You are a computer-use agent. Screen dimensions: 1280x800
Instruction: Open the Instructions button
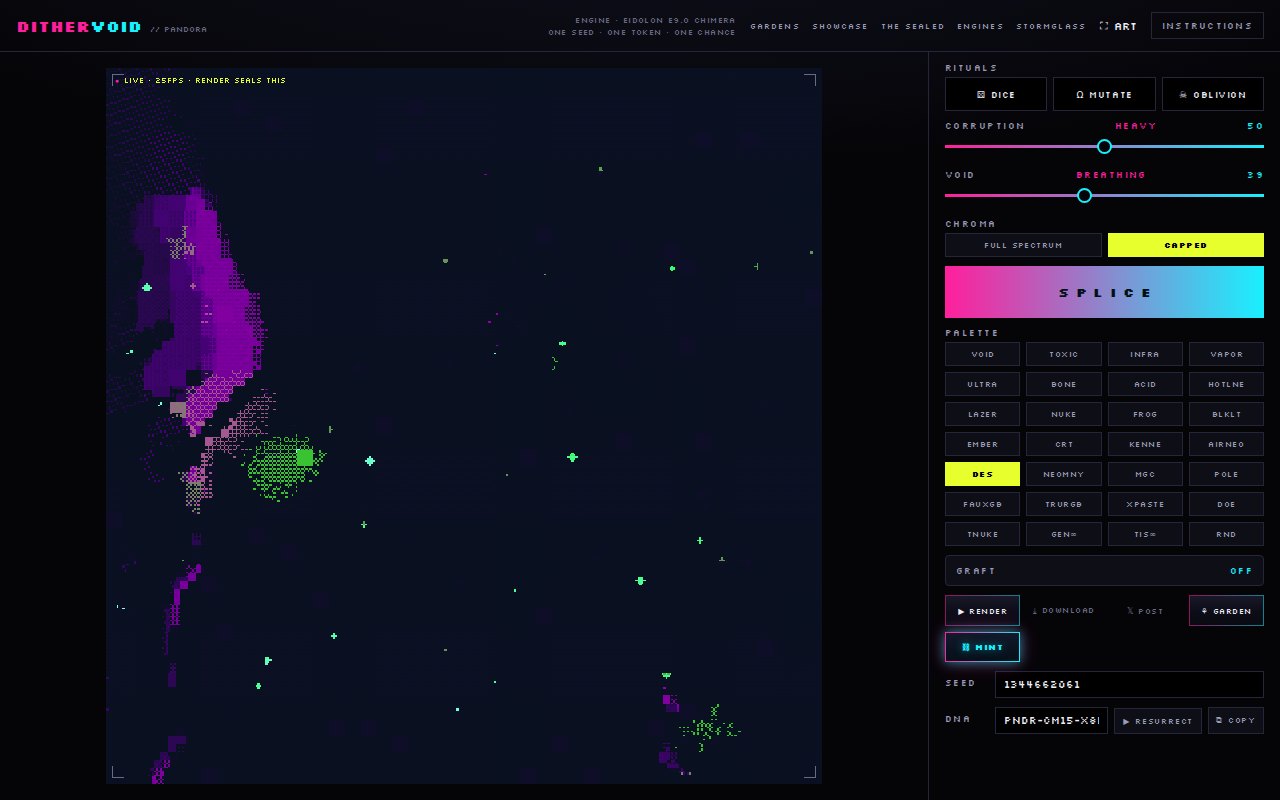pos(1207,26)
